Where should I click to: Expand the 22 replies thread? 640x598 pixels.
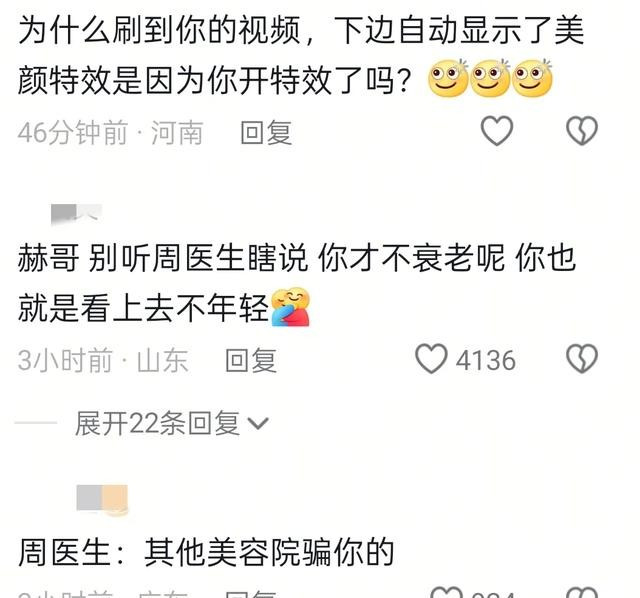click(171, 423)
